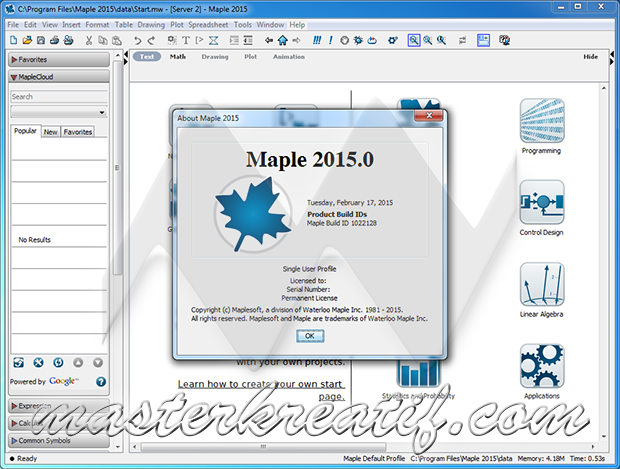
Task: Open the Help menu
Action: click(x=297, y=25)
